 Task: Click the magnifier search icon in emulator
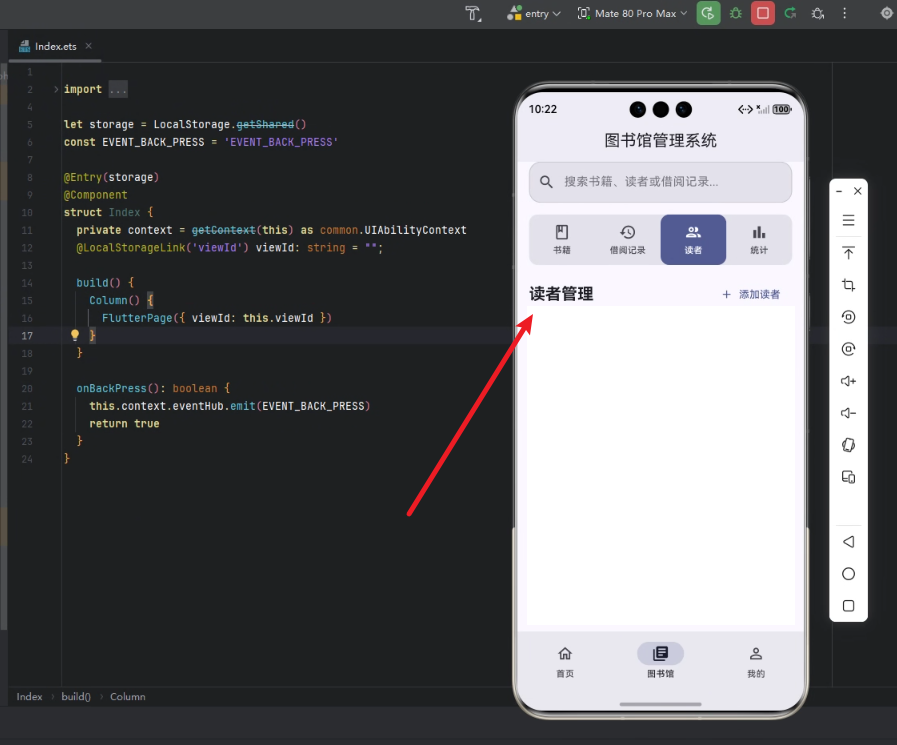pyautogui.click(x=546, y=182)
